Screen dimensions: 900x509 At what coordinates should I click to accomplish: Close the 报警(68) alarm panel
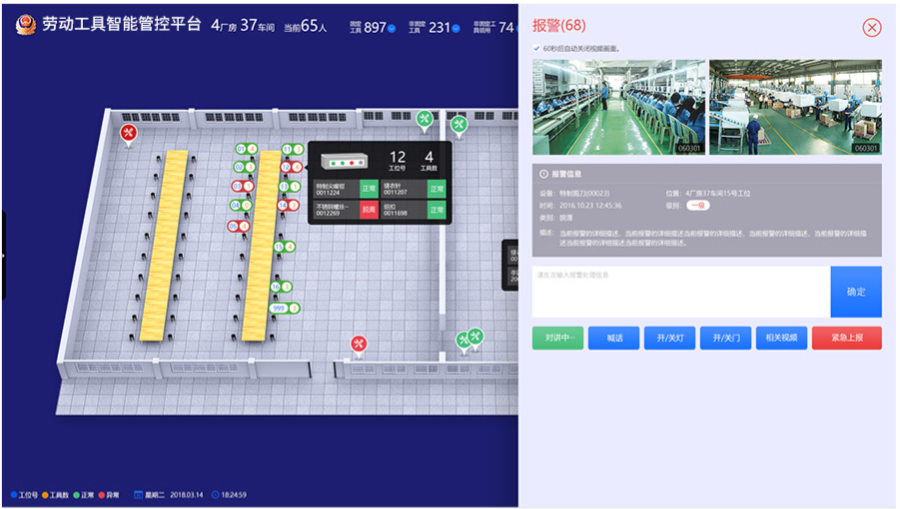coord(871,27)
